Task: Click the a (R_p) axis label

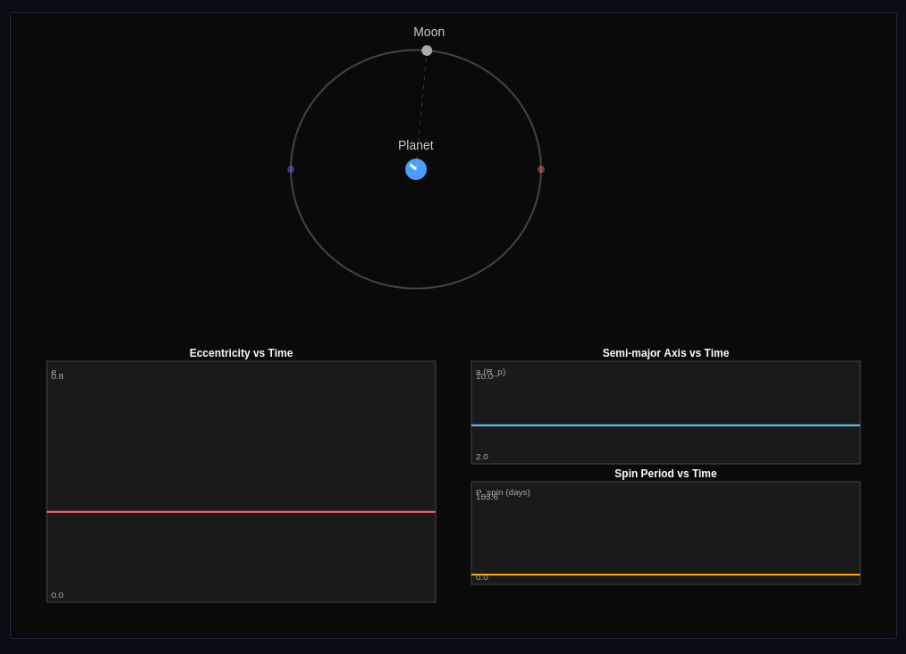Action: (491, 371)
